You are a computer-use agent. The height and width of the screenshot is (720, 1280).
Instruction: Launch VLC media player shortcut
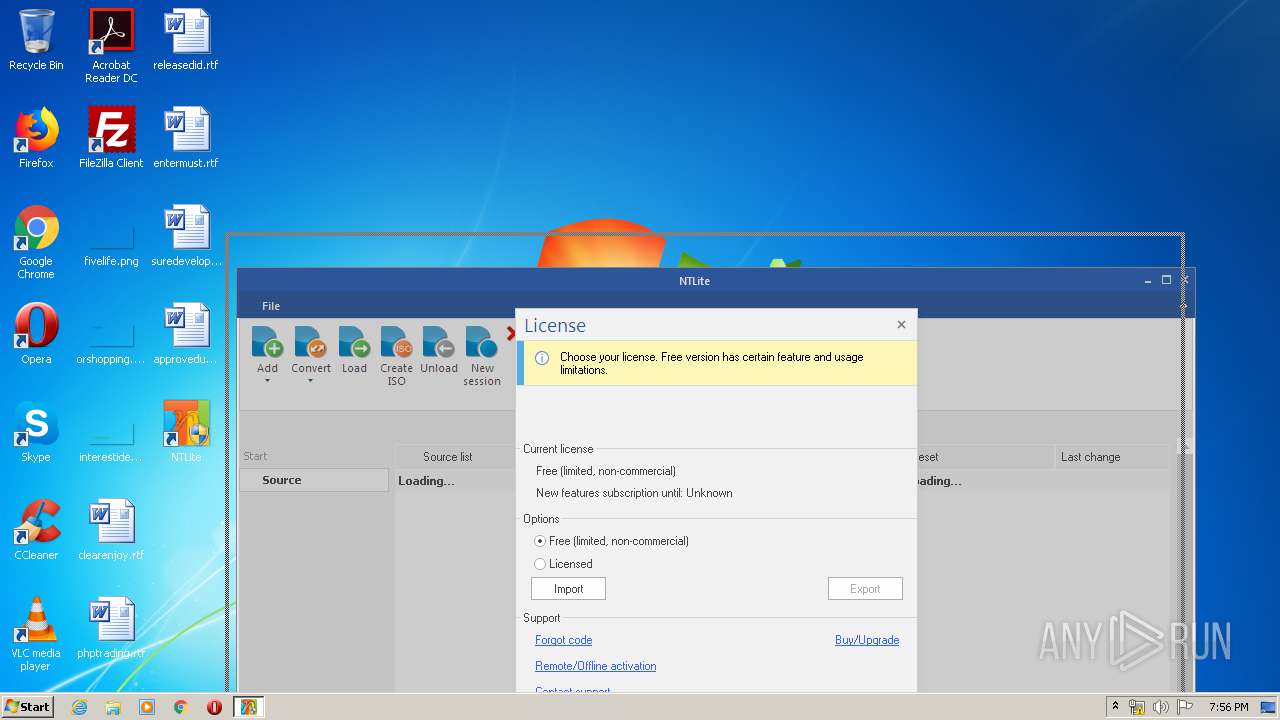coord(36,634)
